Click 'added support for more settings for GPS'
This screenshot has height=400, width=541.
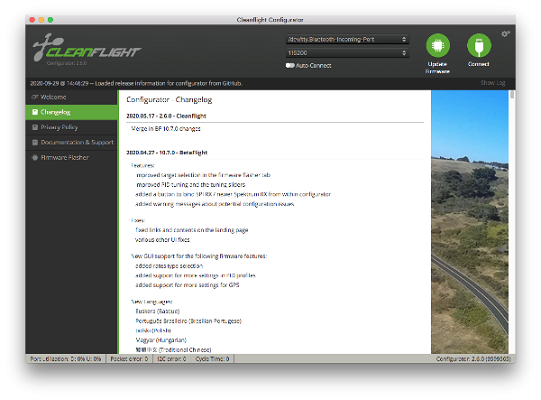187,285
